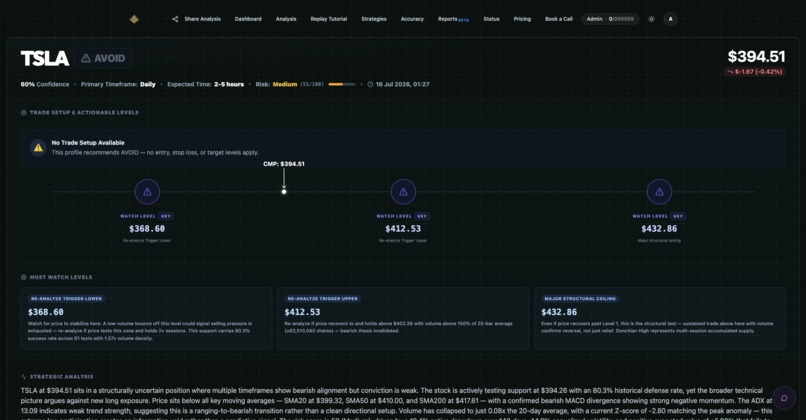Image resolution: width=806 pixels, height=420 pixels.
Task: Click $368.60 price on the level line
Action: tap(147, 229)
